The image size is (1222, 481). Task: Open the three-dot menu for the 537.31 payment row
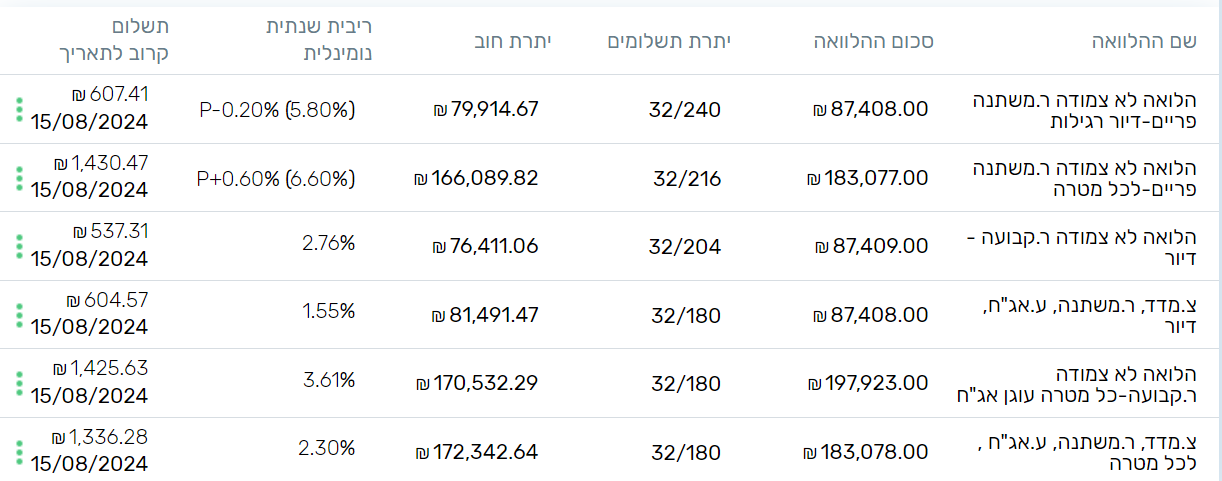18,246
